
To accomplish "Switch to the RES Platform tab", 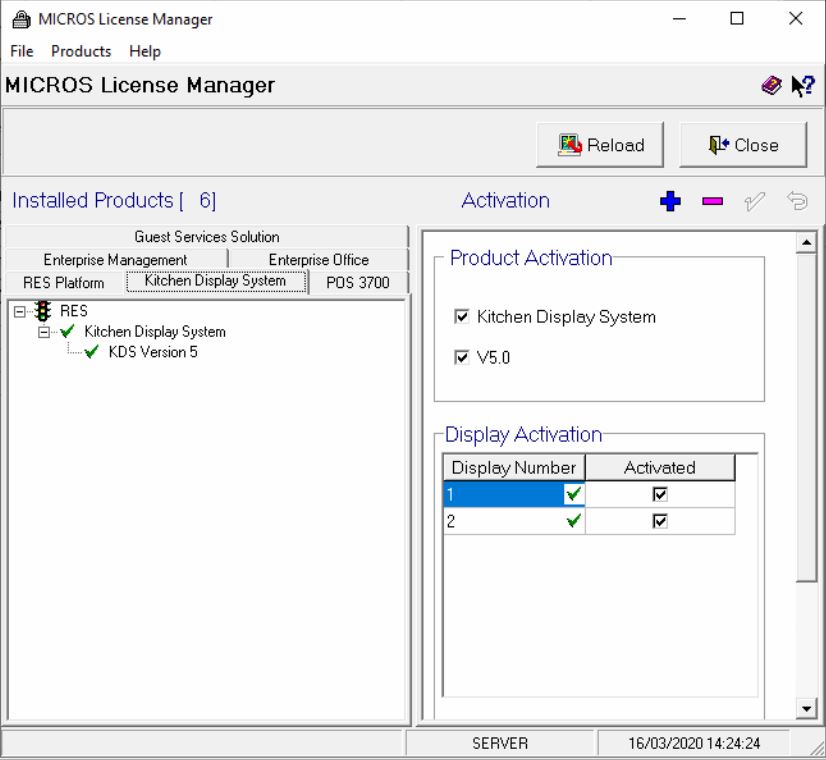I will (x=64, y=283).
